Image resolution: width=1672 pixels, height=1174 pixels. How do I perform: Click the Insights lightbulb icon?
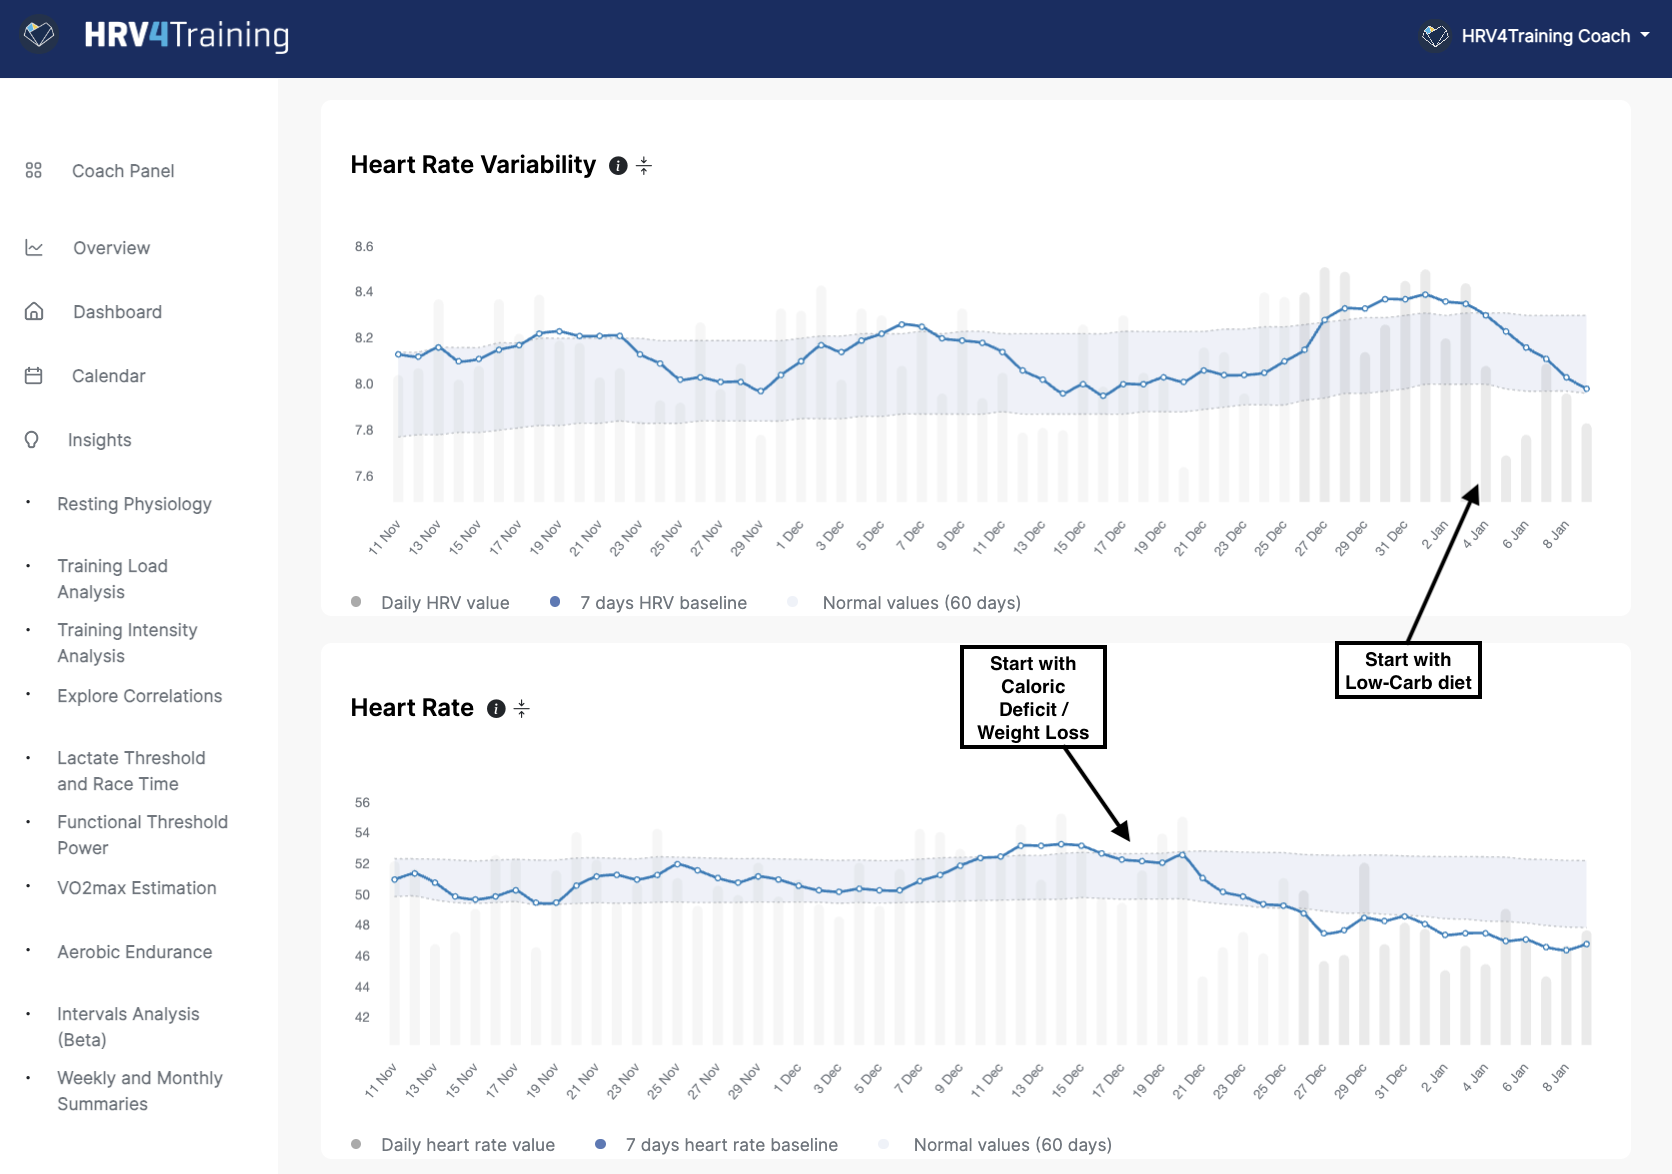pos(31,439)
